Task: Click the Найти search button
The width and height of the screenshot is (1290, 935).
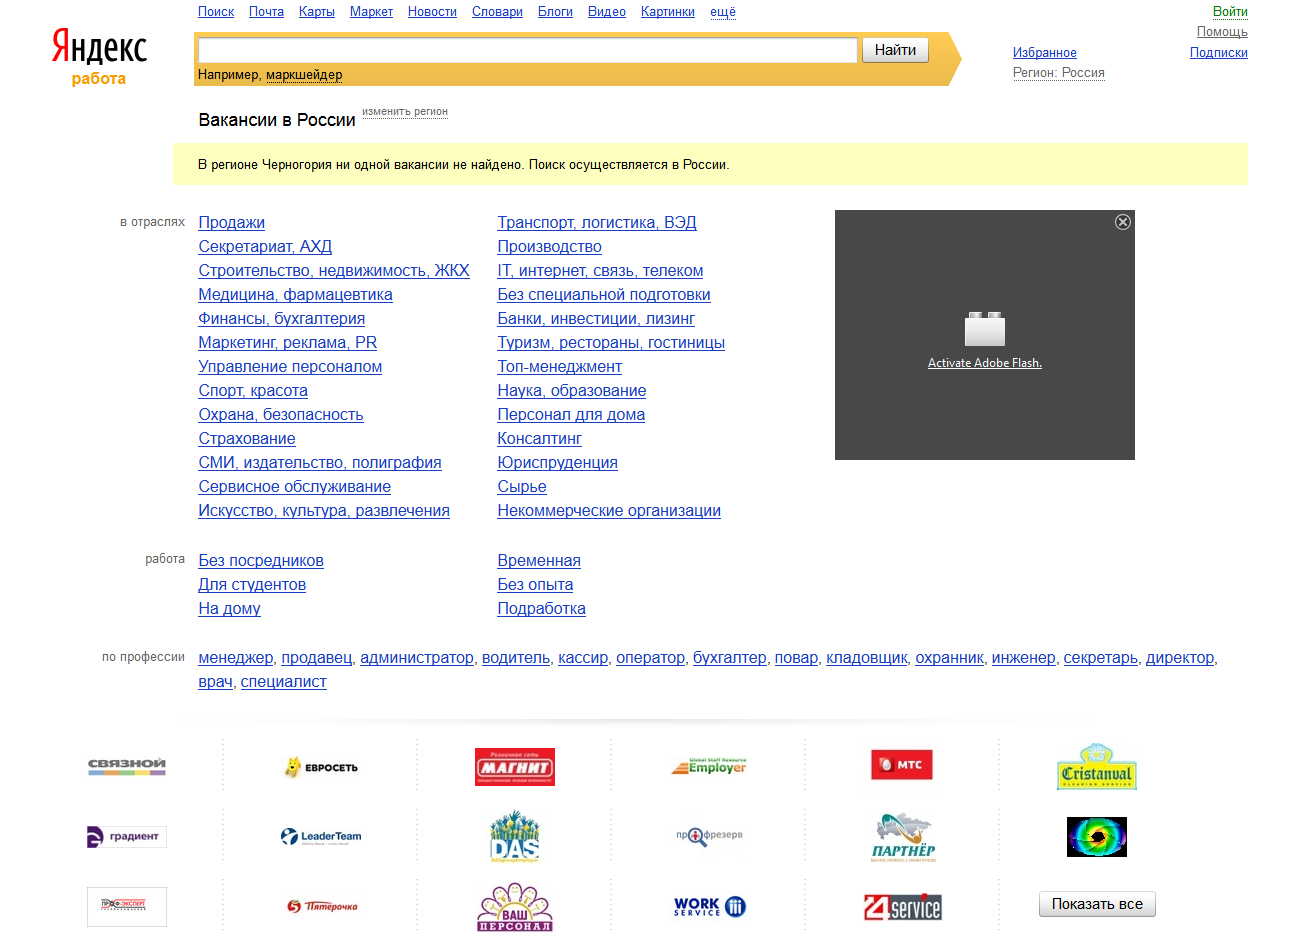Action: 895,50
